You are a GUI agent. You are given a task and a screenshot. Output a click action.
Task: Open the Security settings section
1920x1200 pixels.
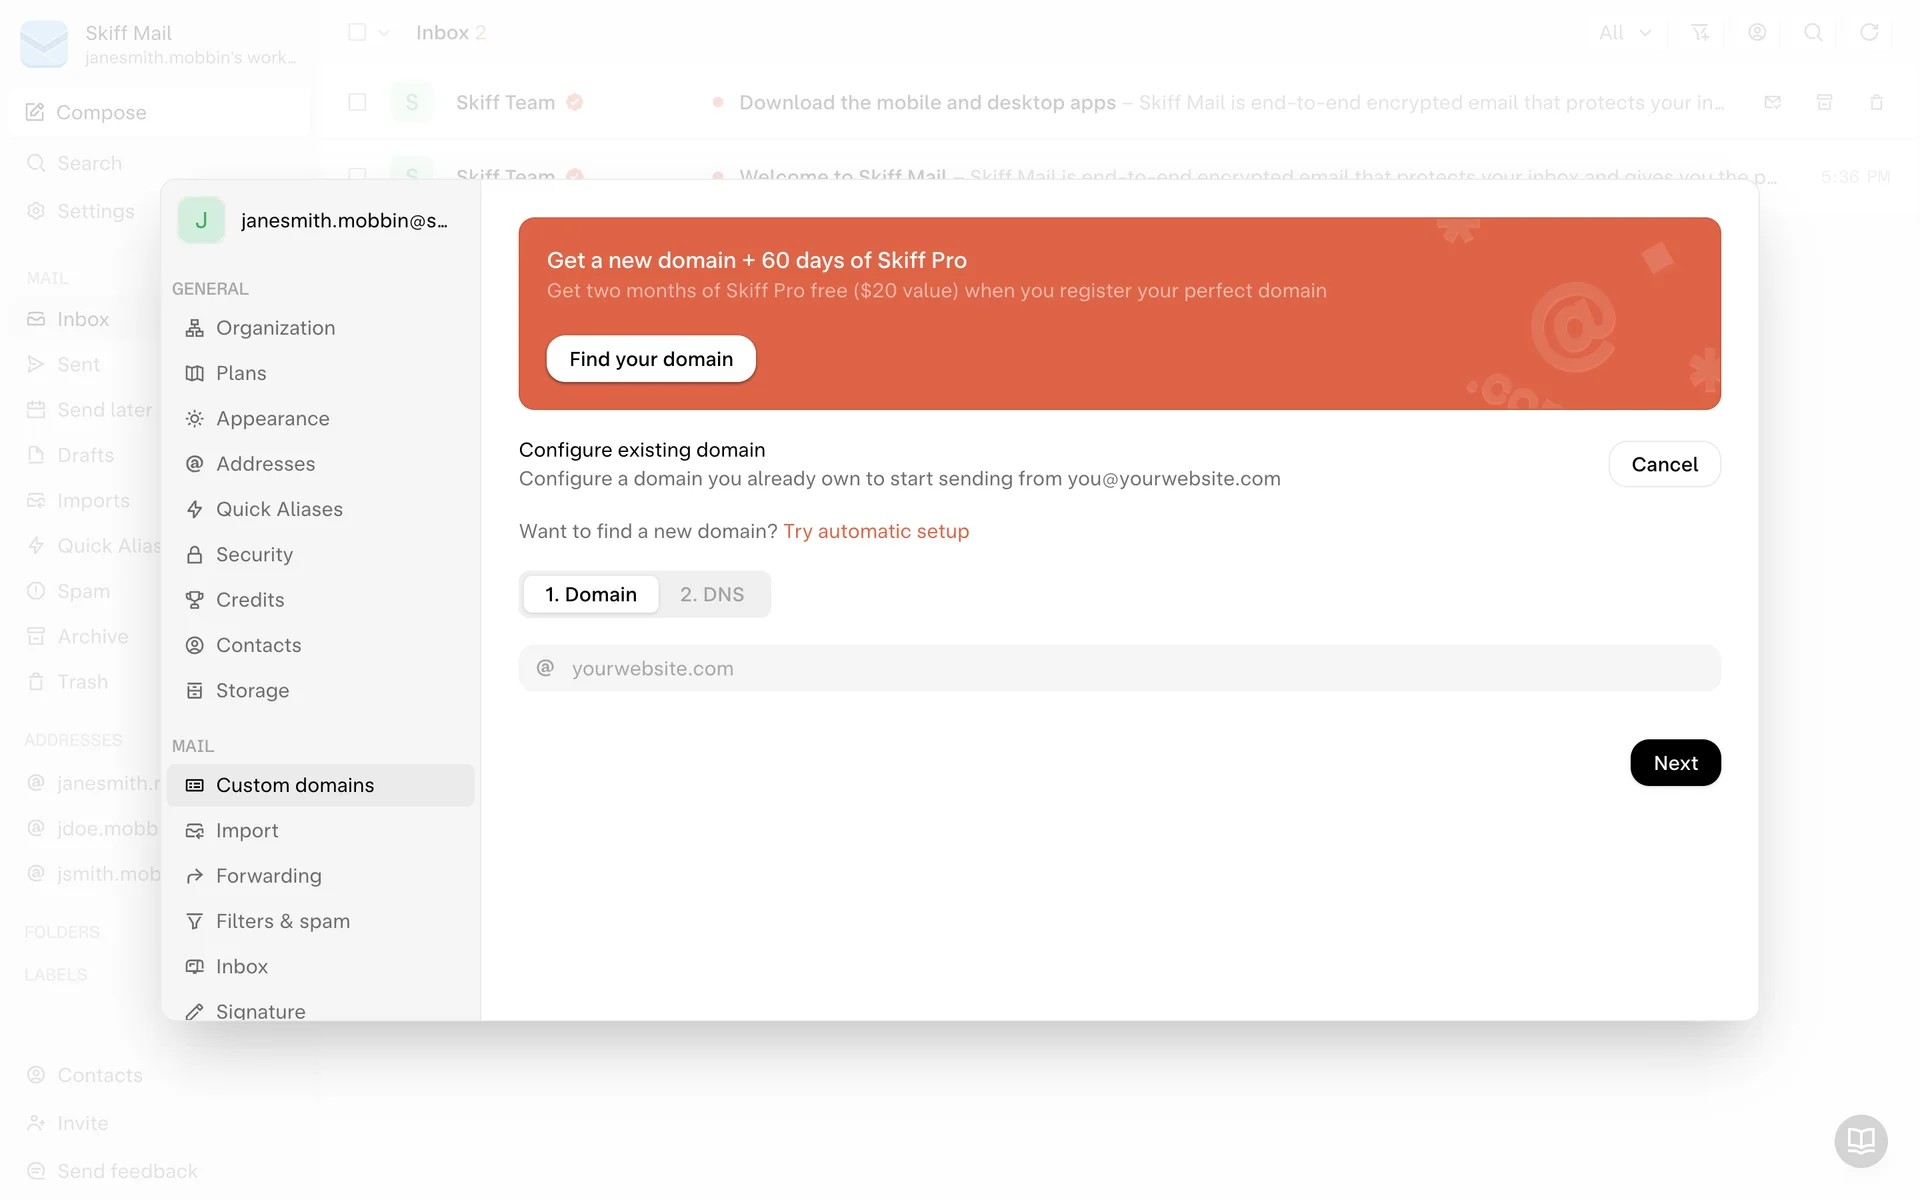tap(254, 554)
